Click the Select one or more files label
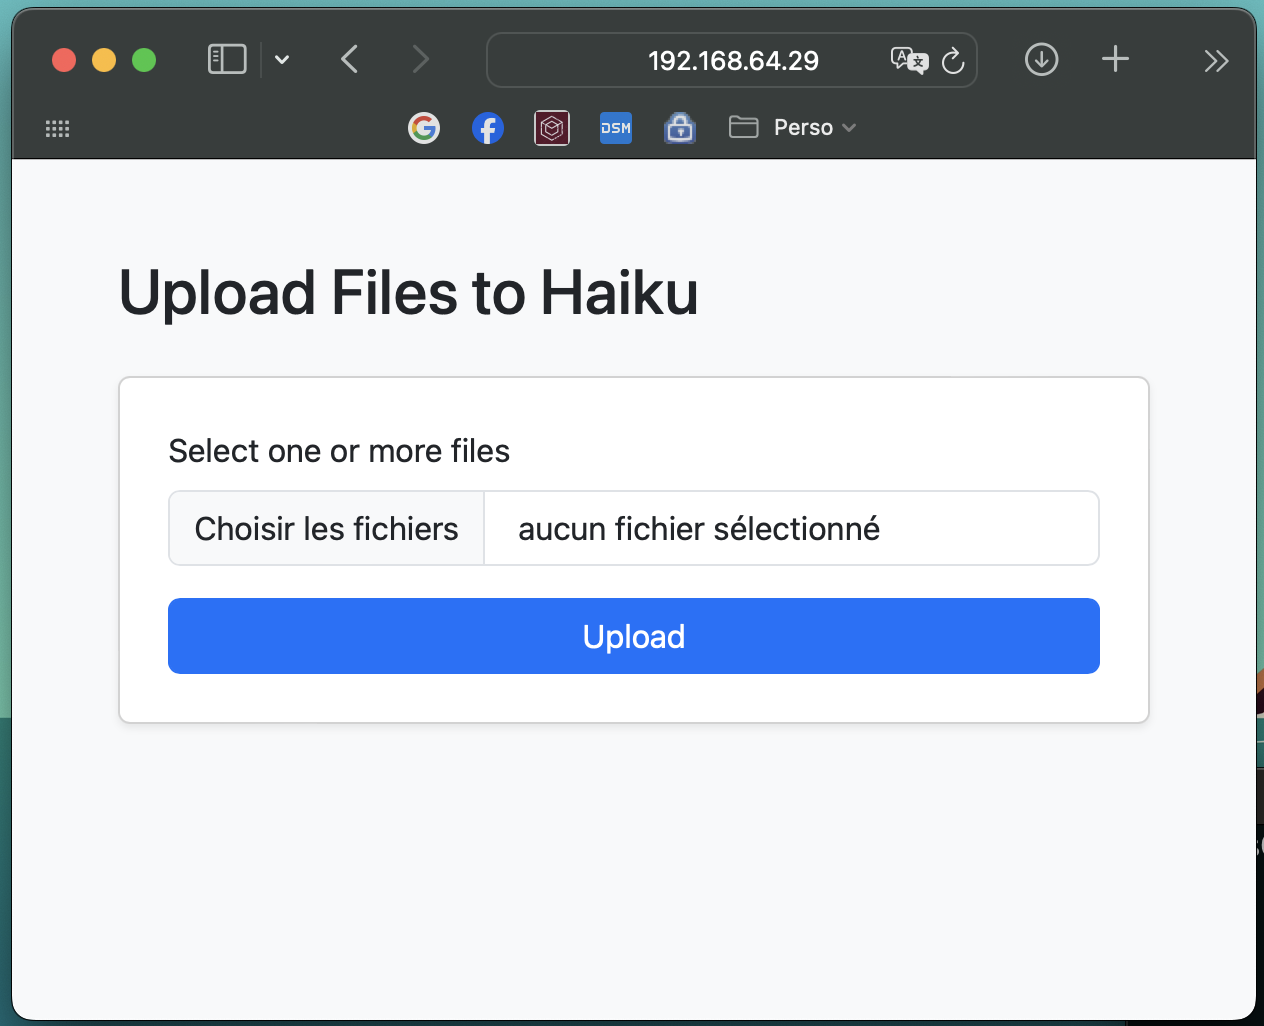This screenshot has width=1264, height=1026. (x=339, y=451)
